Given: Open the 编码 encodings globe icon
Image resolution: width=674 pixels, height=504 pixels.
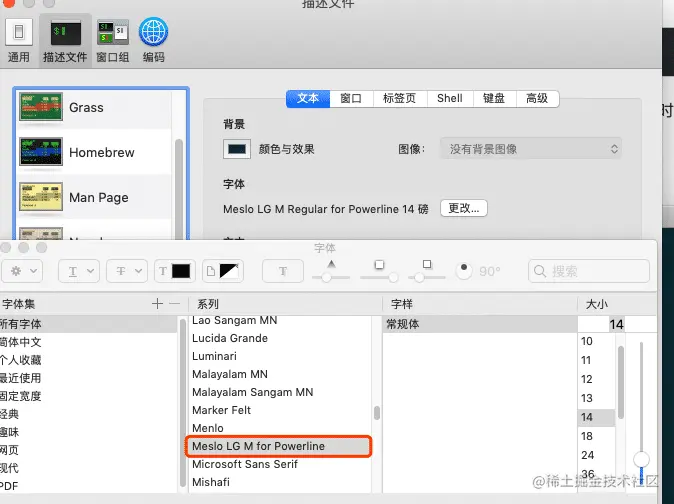Looking at the screenshot, I should (153, 40).
